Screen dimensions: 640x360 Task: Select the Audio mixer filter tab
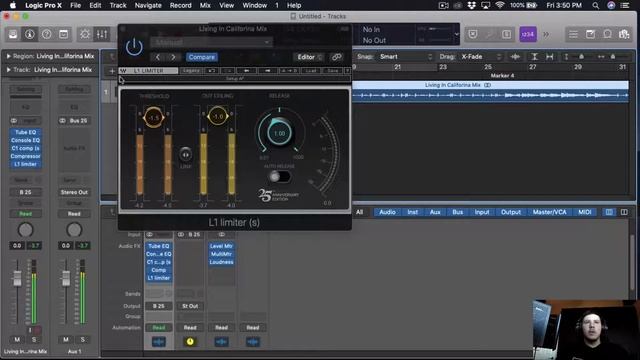(387, 212)
